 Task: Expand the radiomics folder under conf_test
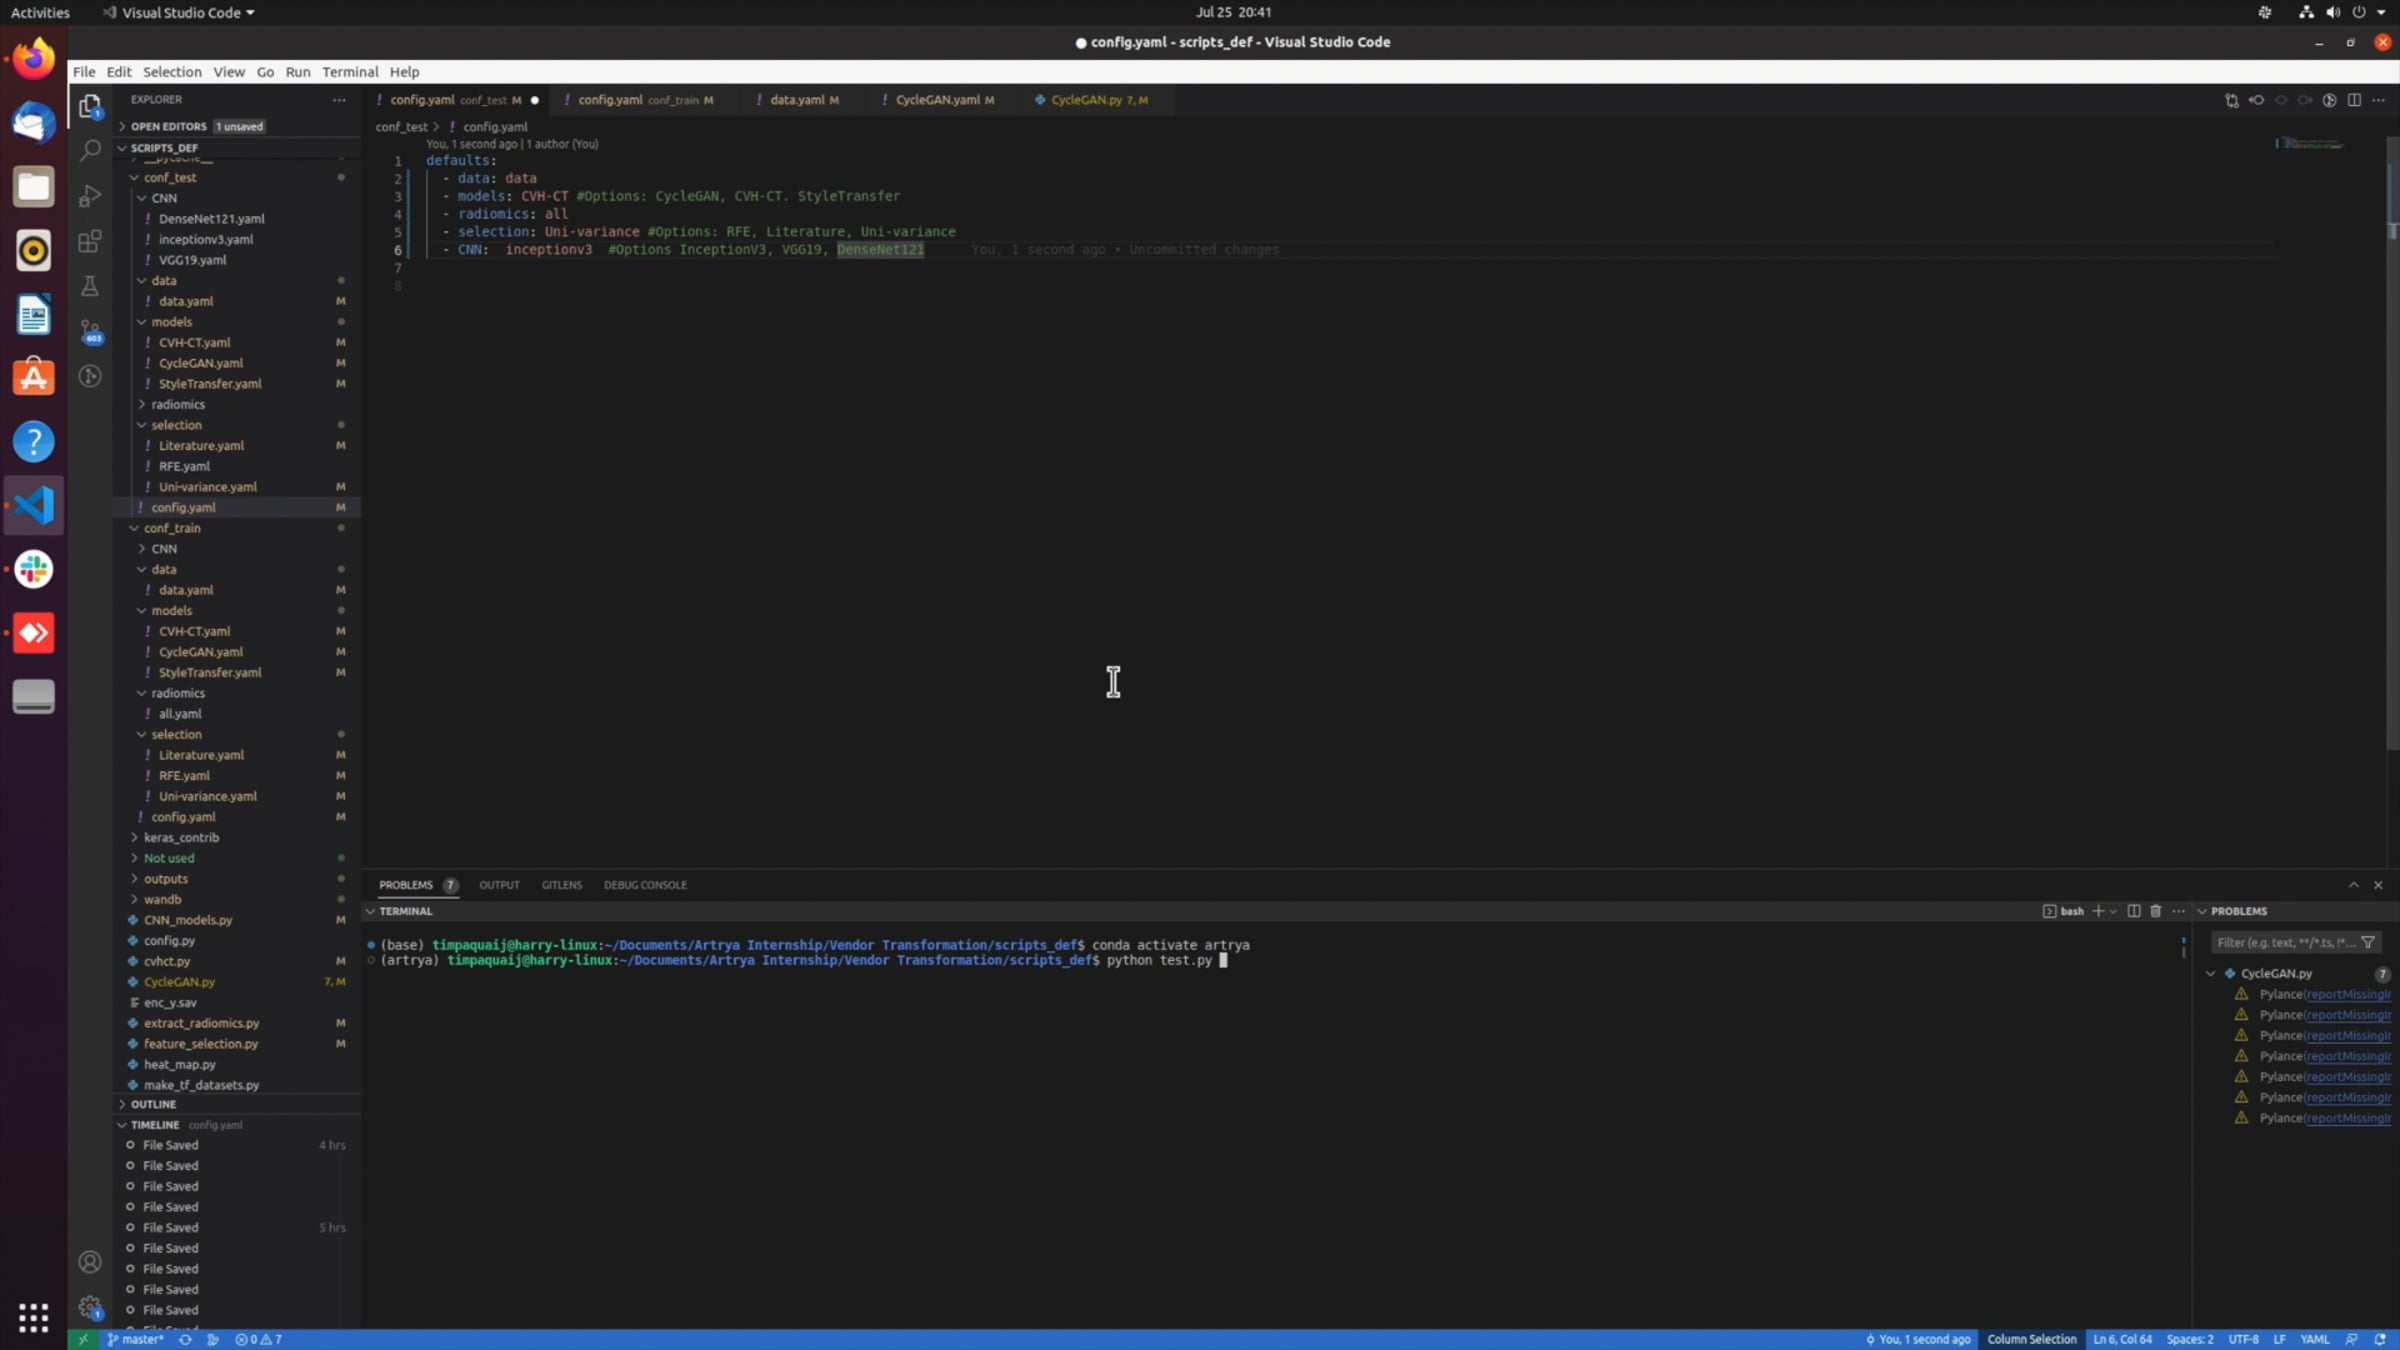(x=142, y=404)
